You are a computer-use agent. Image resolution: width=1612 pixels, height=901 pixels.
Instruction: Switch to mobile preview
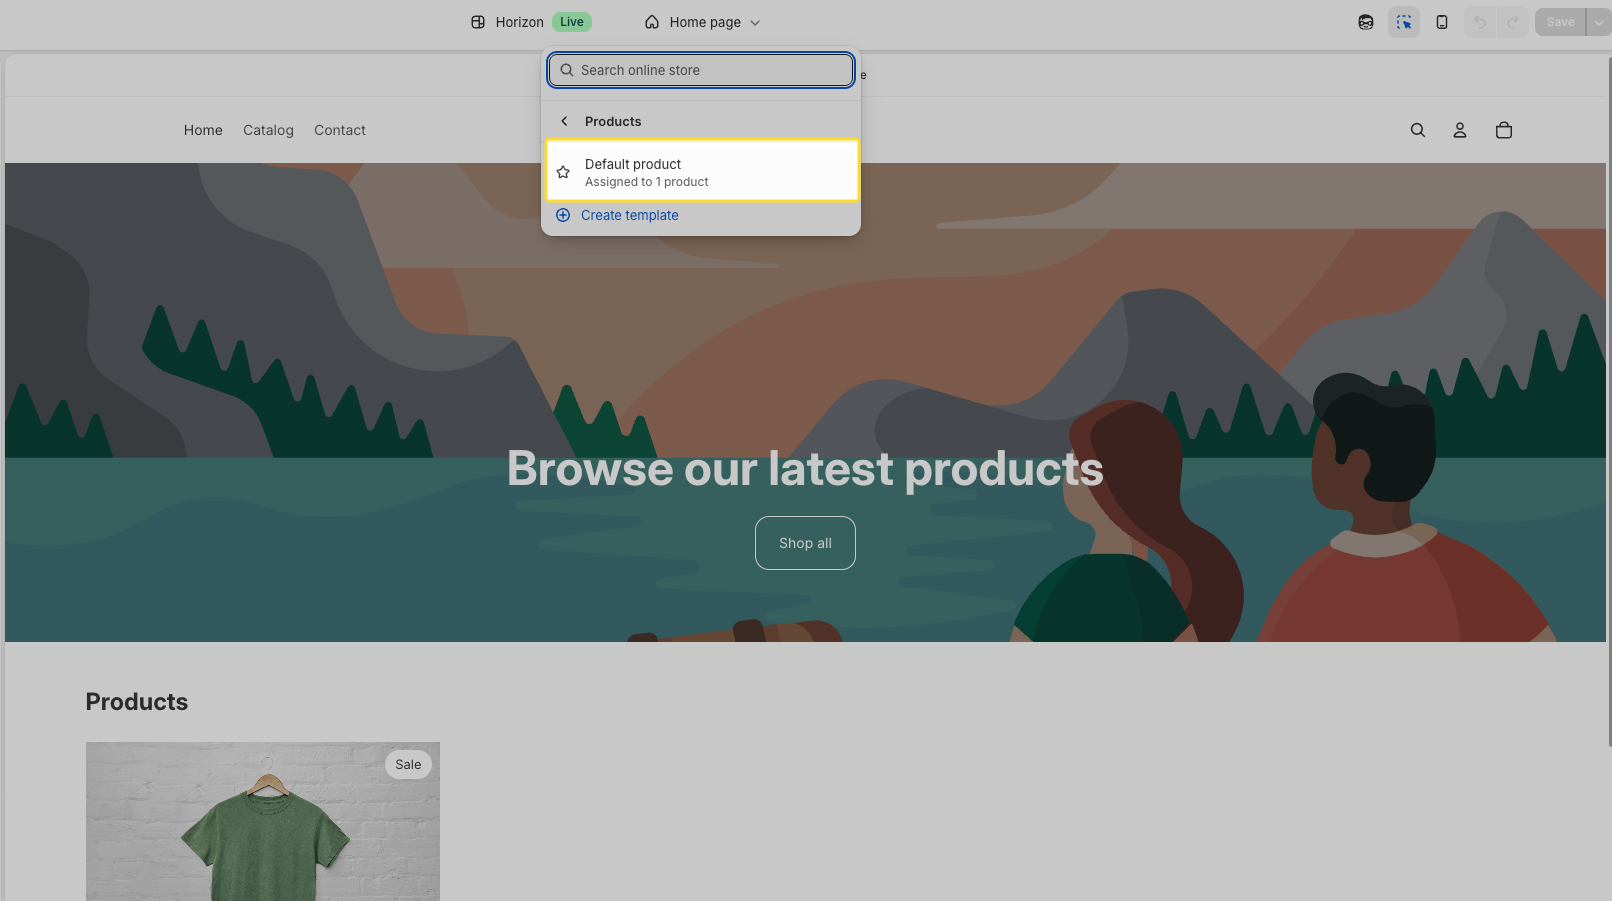click(x=1441, y=21)
